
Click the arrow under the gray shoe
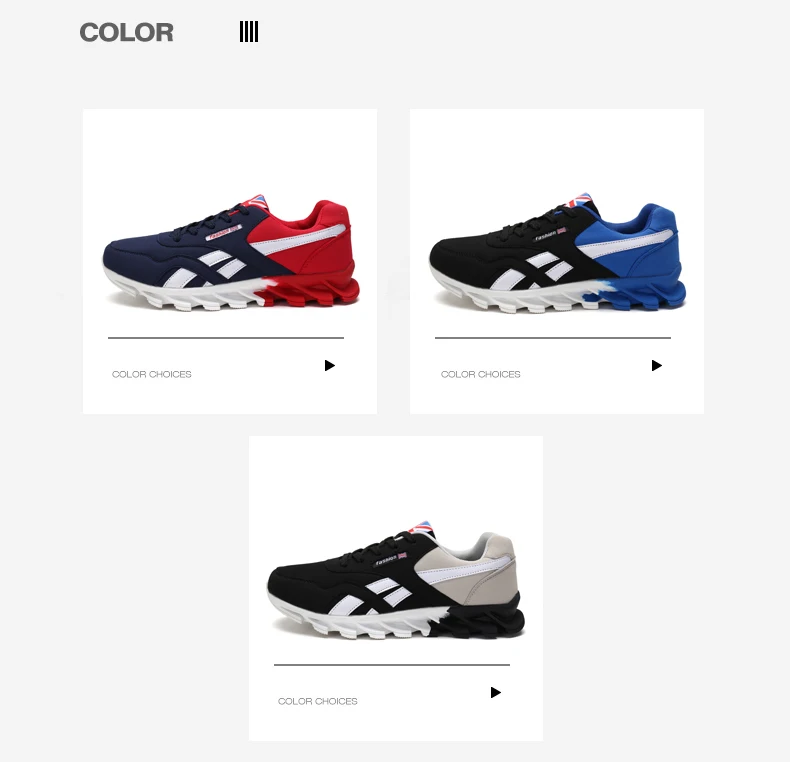495,692
